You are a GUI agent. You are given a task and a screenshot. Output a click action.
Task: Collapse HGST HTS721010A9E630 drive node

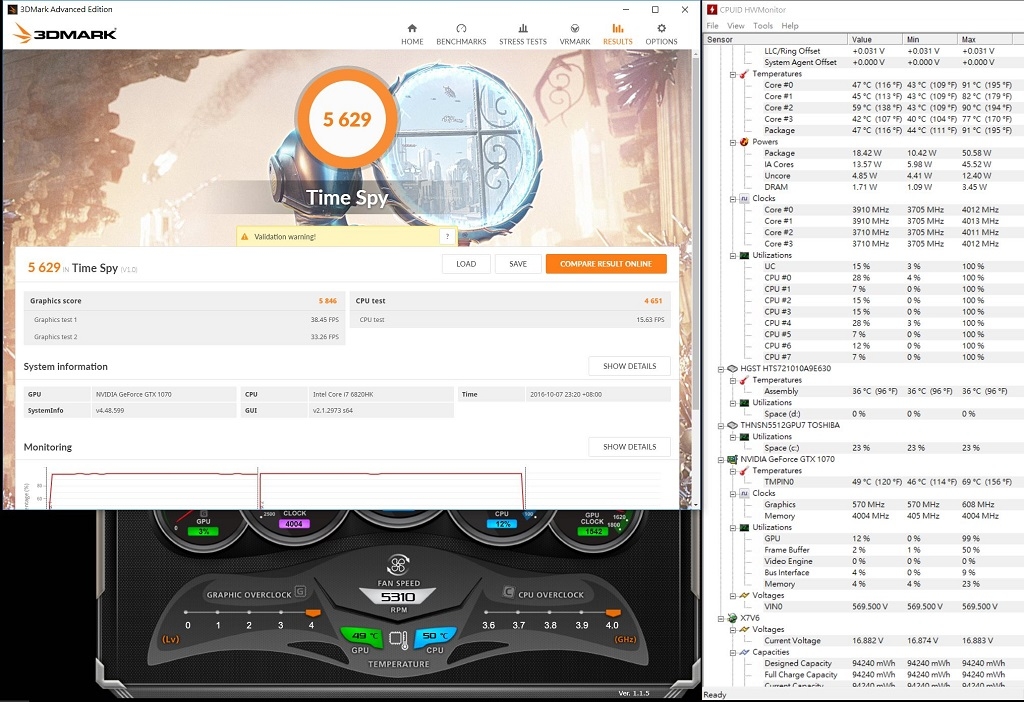(x=721, y=369)
